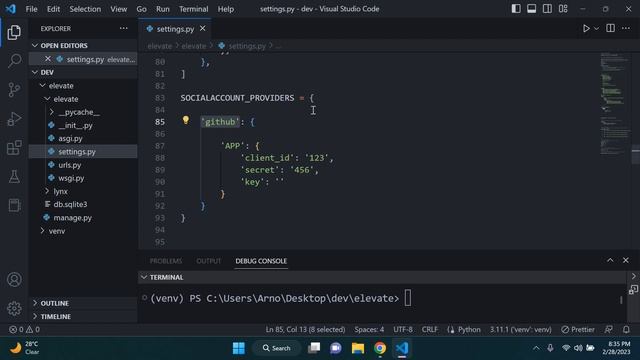
Task: Open the Edit menu
Action: click(x=53, y=9)
